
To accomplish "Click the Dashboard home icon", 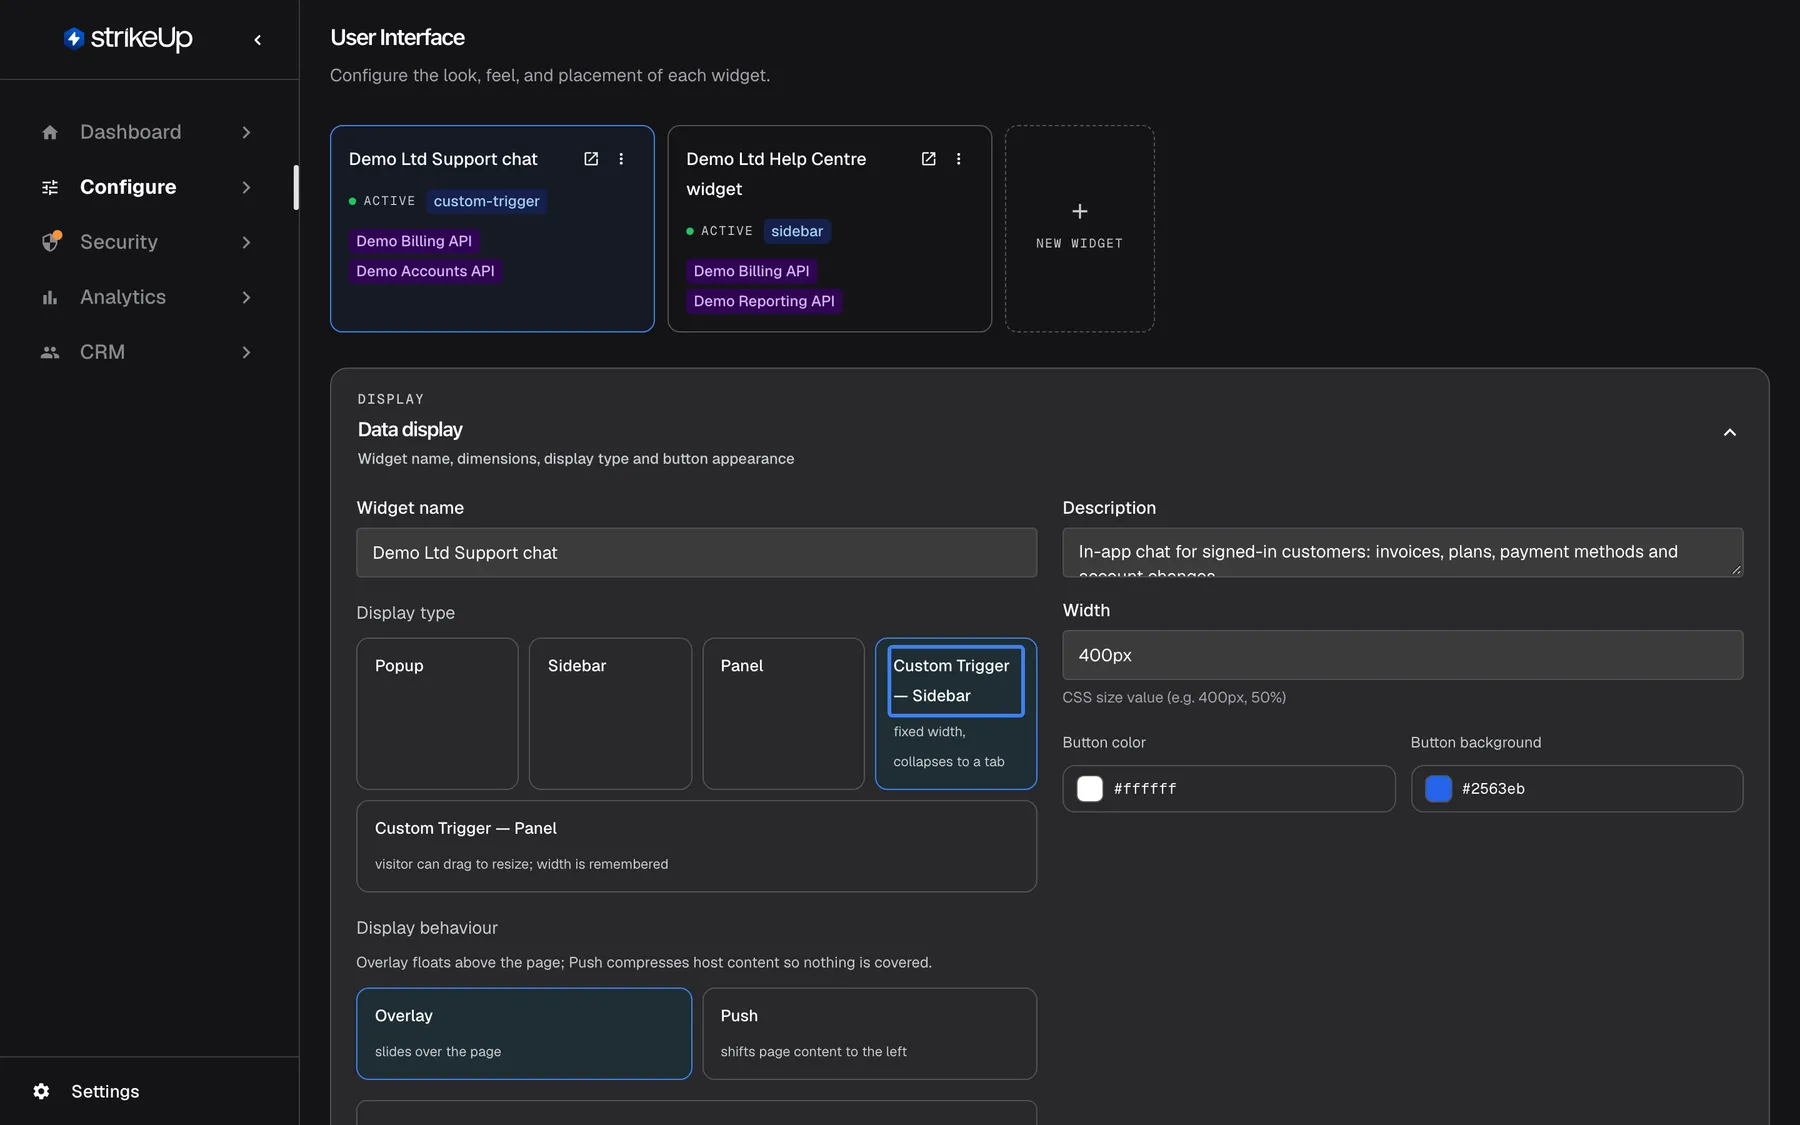I will [50, 132].
